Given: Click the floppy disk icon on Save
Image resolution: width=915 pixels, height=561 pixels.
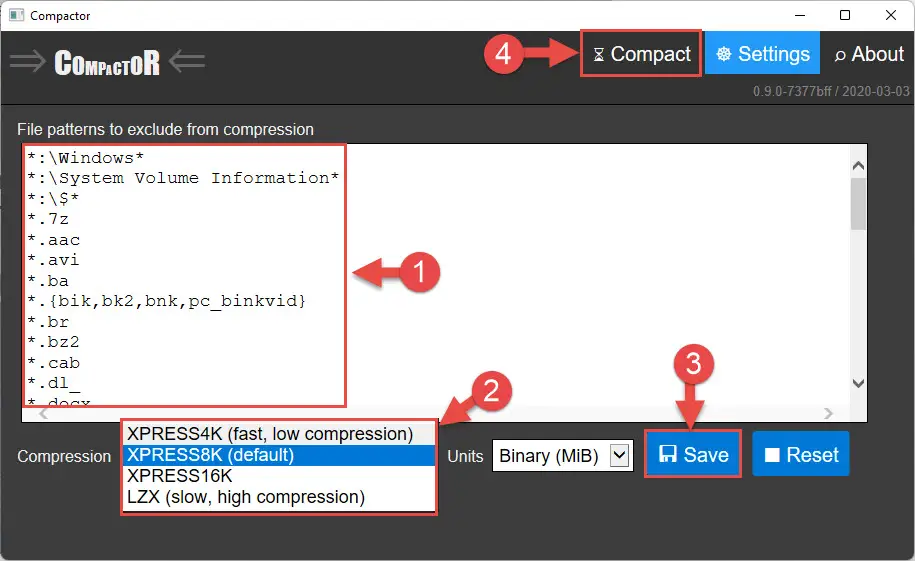Looking at the screenshot, I should point(668,454).
